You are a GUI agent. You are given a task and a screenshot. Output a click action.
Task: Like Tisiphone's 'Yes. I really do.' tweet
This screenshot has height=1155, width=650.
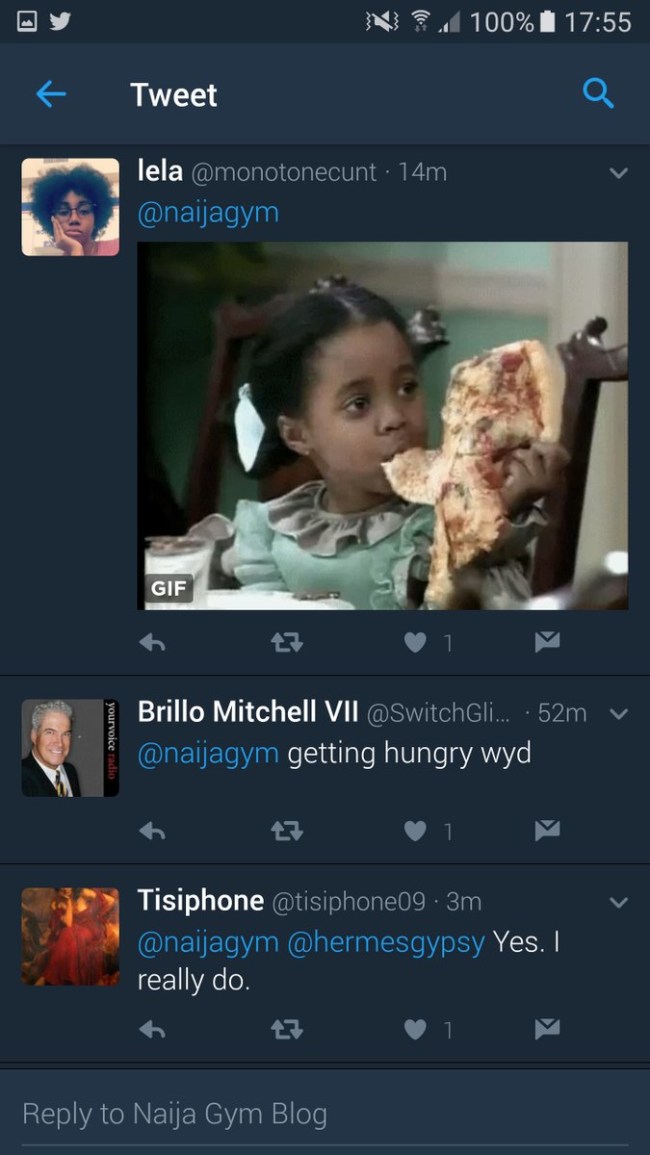click(x=416, y=1029)
